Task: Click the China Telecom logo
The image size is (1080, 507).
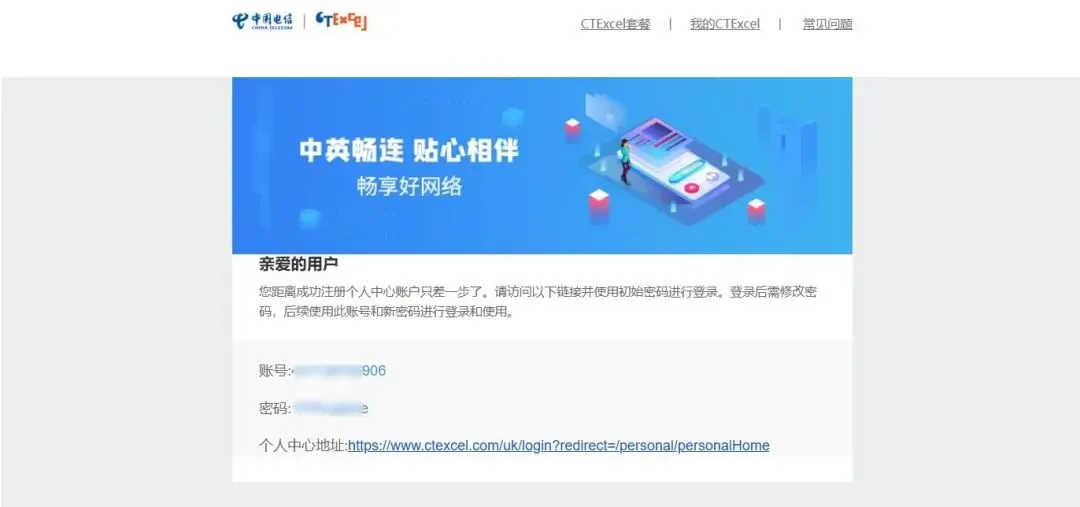Action: coord(262,21)
